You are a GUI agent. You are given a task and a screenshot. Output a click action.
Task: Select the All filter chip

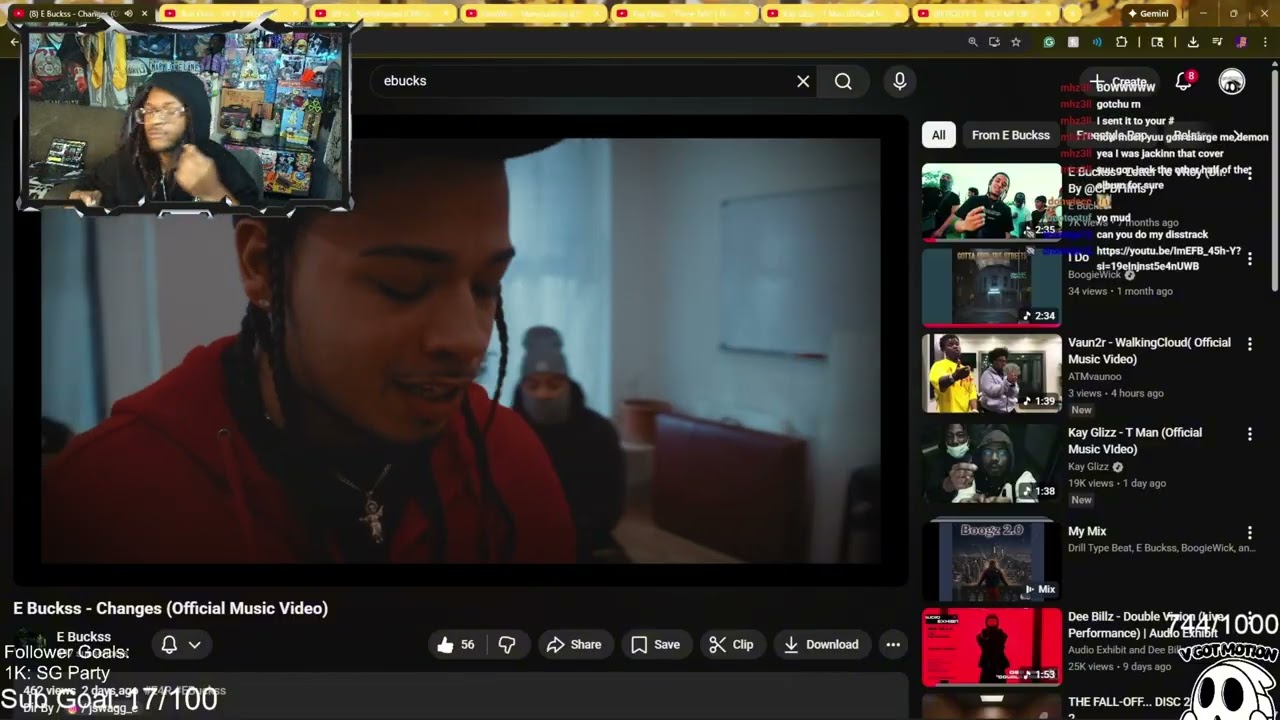click(938, 135)
